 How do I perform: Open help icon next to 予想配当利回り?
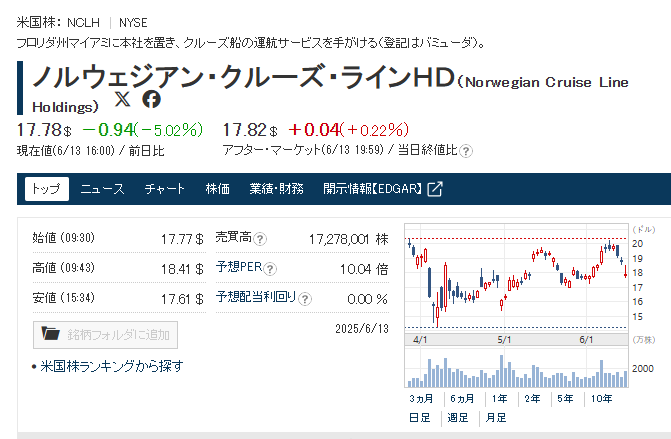305,299
